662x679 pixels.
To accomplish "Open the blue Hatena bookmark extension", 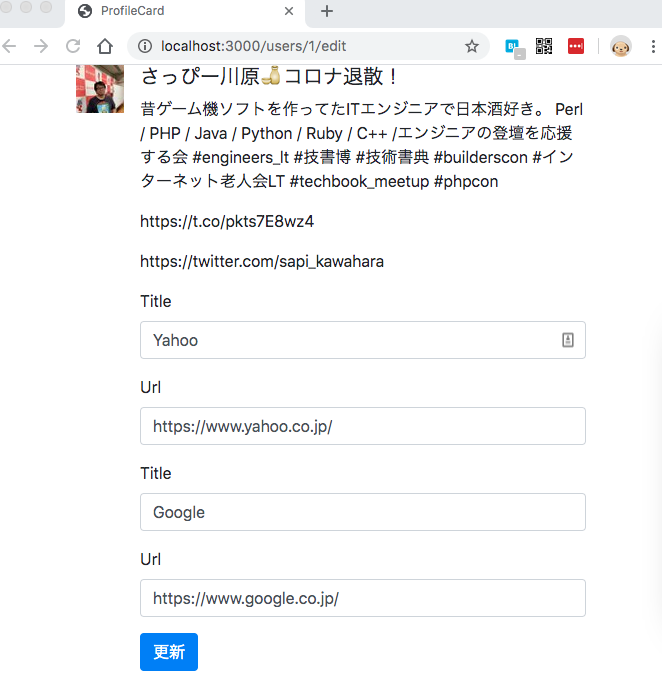I will coord(514,48).
